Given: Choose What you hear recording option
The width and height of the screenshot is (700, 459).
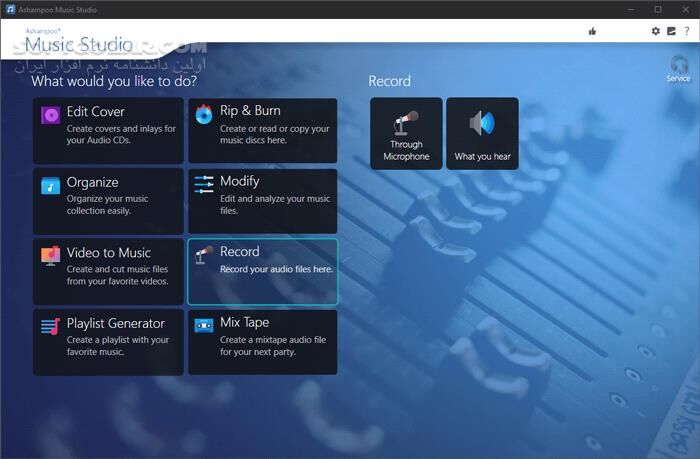Looking at the screenshot, I should 482,133.
